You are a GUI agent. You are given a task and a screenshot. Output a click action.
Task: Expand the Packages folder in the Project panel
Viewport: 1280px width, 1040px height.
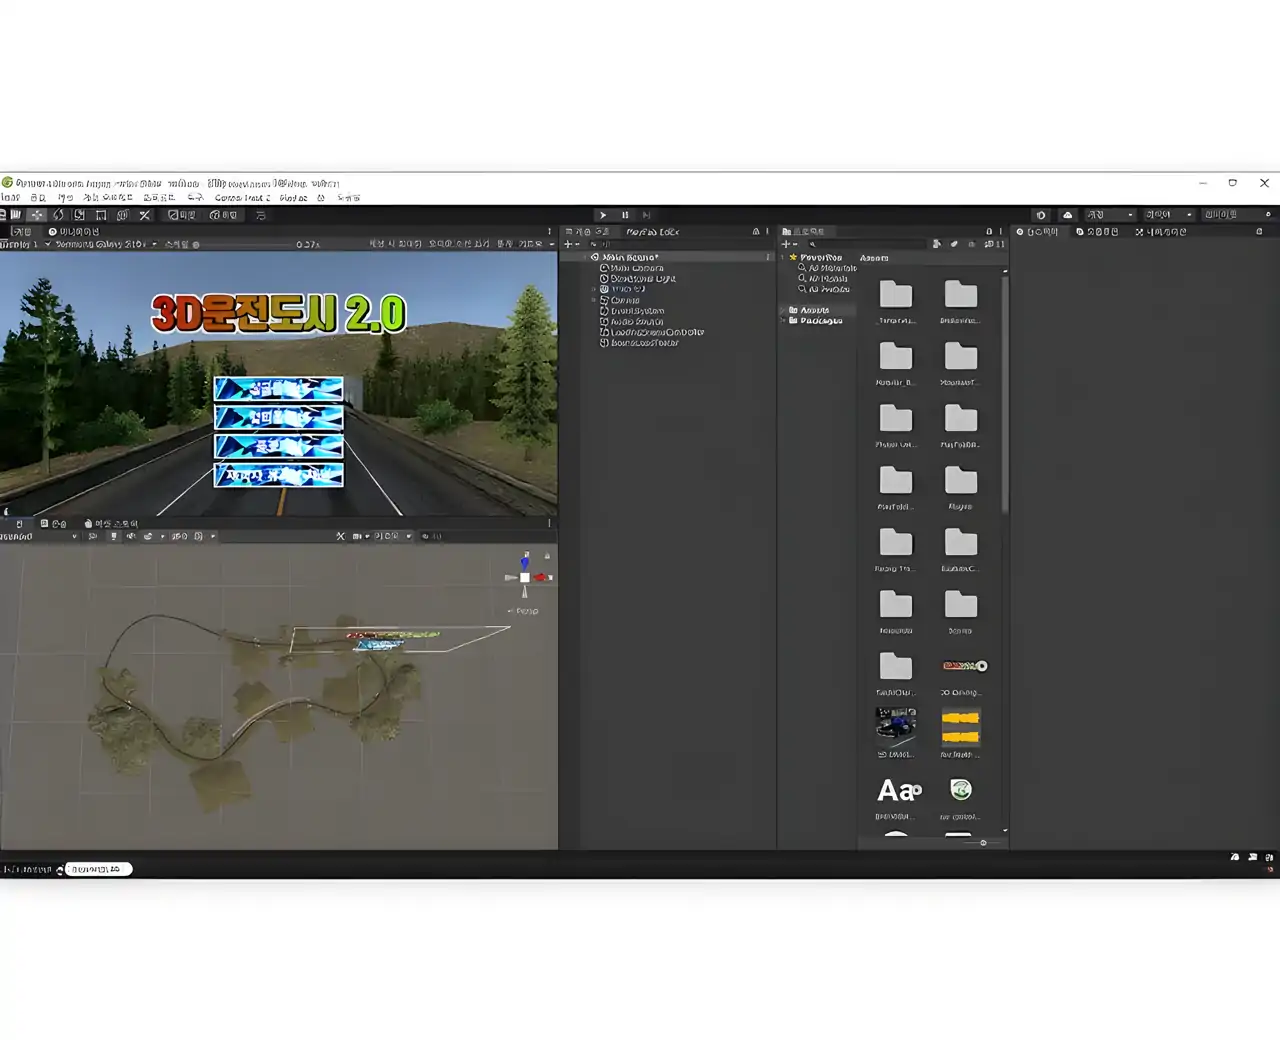click(785, 320)
